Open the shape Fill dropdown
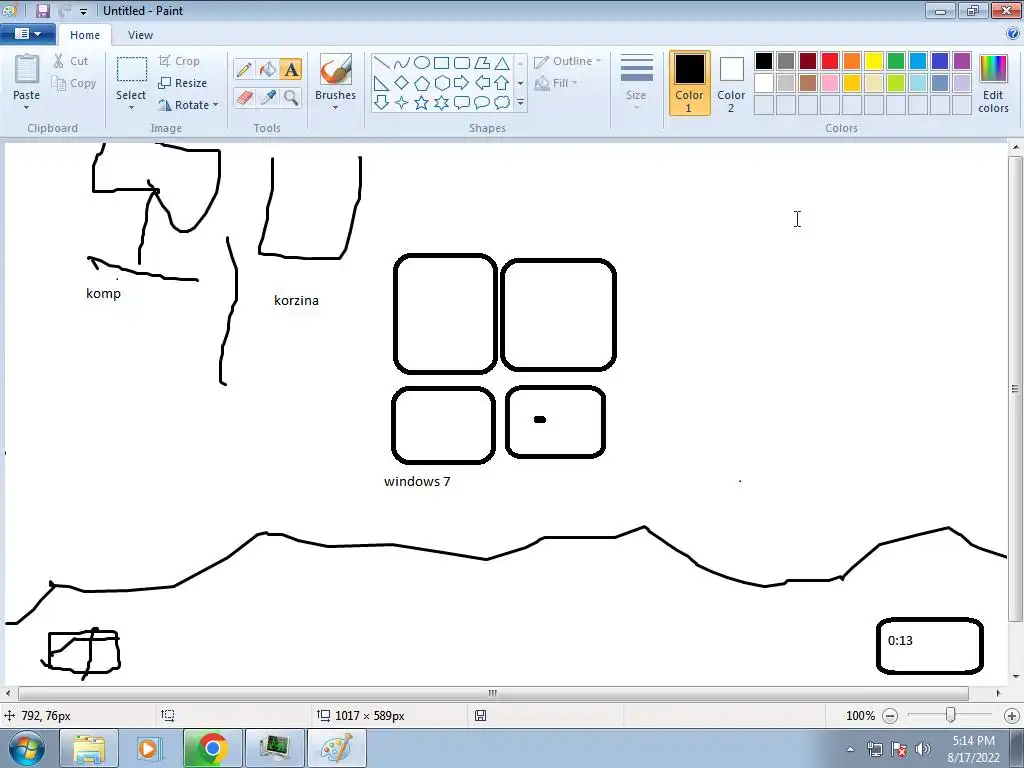This screenshot has height=768, width=1024. tap(556, 83)
